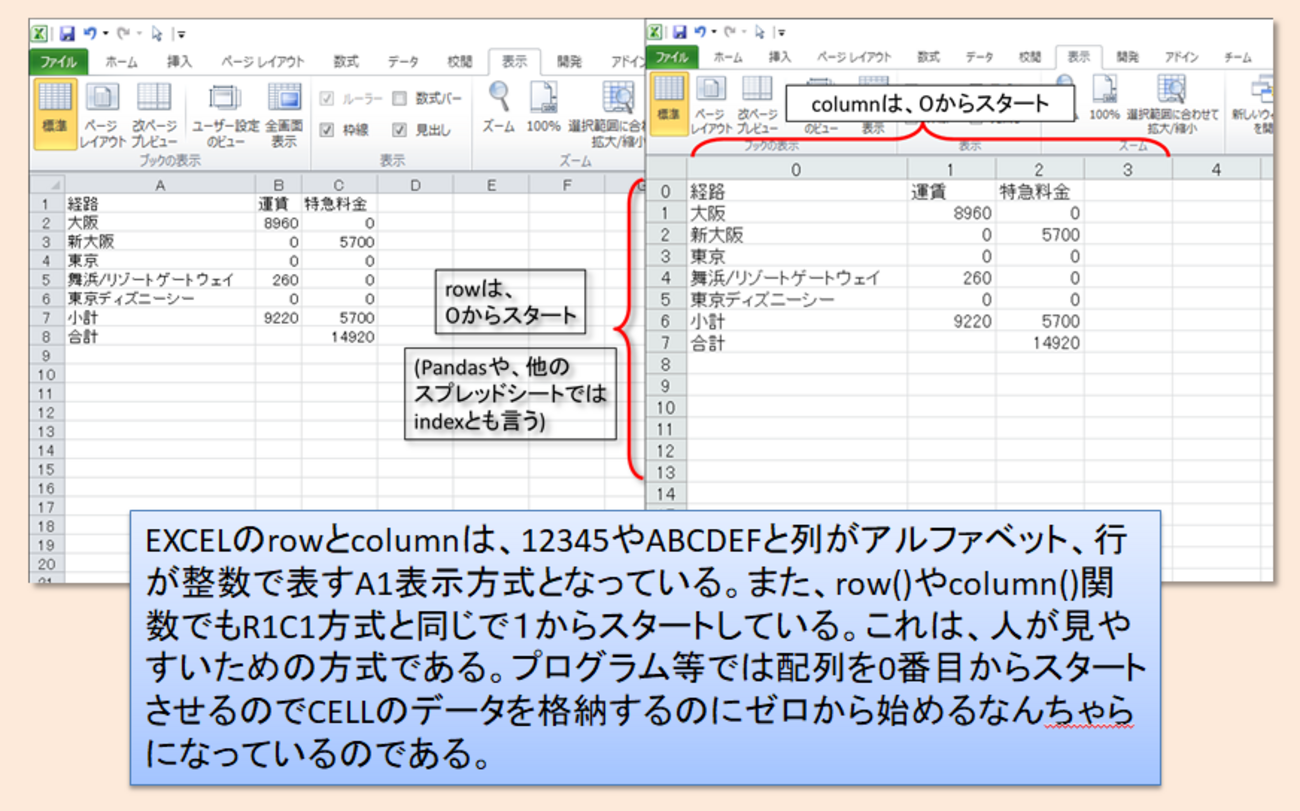Switch left window to ページレイアウト view
Screen dimensions: 1300x811
(103, 113)
